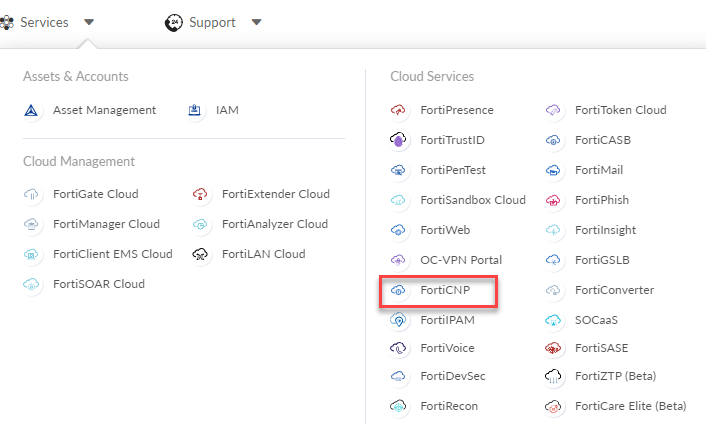Go to FortiManager Cloud
706x433 pixels.
pyautogui.click(x=106, y=224)
